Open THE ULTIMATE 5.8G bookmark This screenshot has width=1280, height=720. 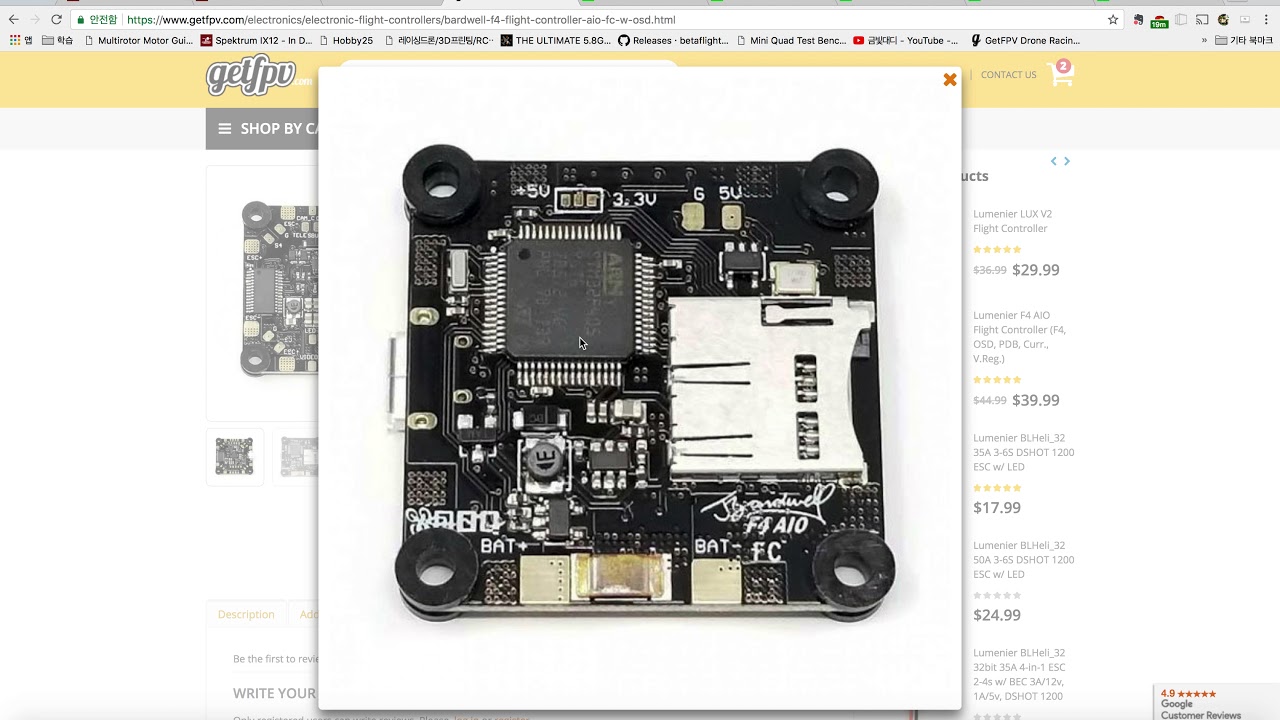point(557,41)
